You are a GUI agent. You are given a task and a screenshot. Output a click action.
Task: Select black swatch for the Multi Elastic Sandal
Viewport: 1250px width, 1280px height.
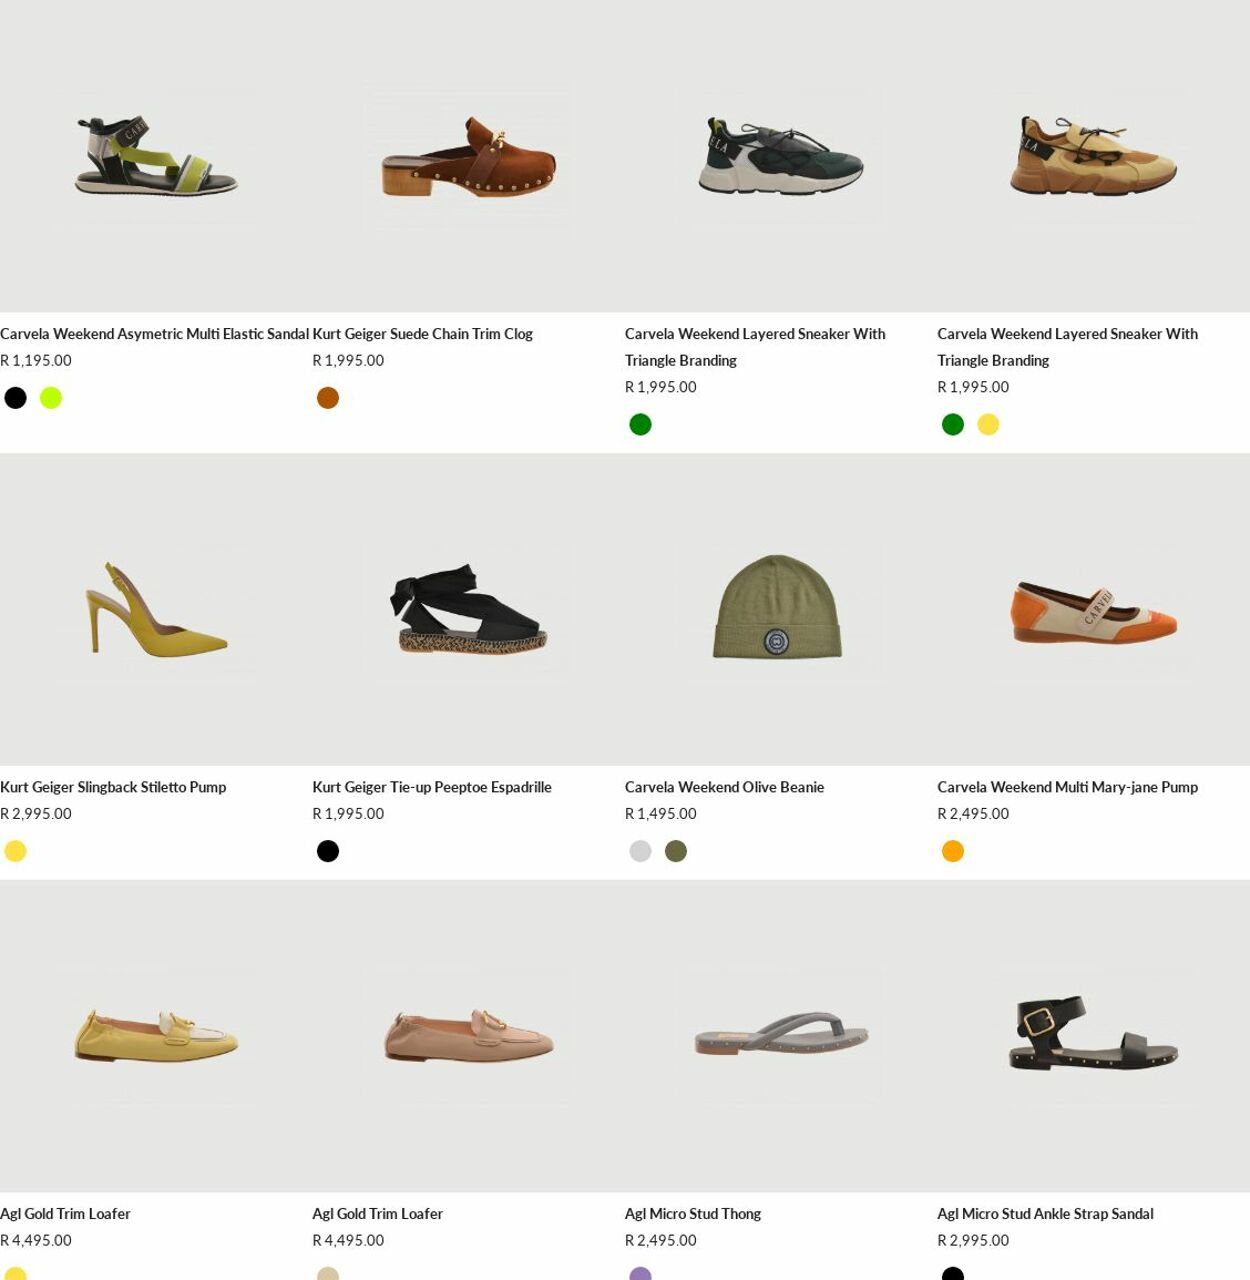click(15, 398)
